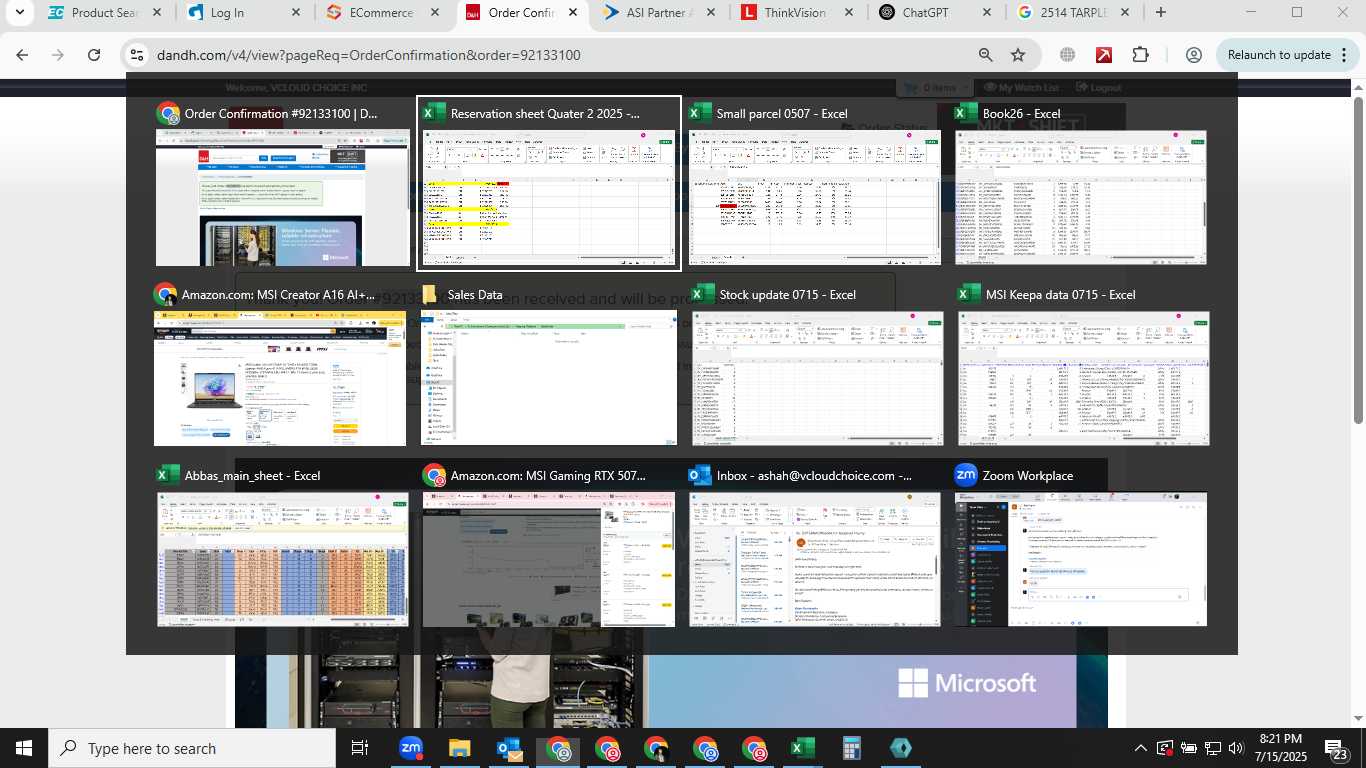Open the teal diamond taskbar app

click(900, 748)
